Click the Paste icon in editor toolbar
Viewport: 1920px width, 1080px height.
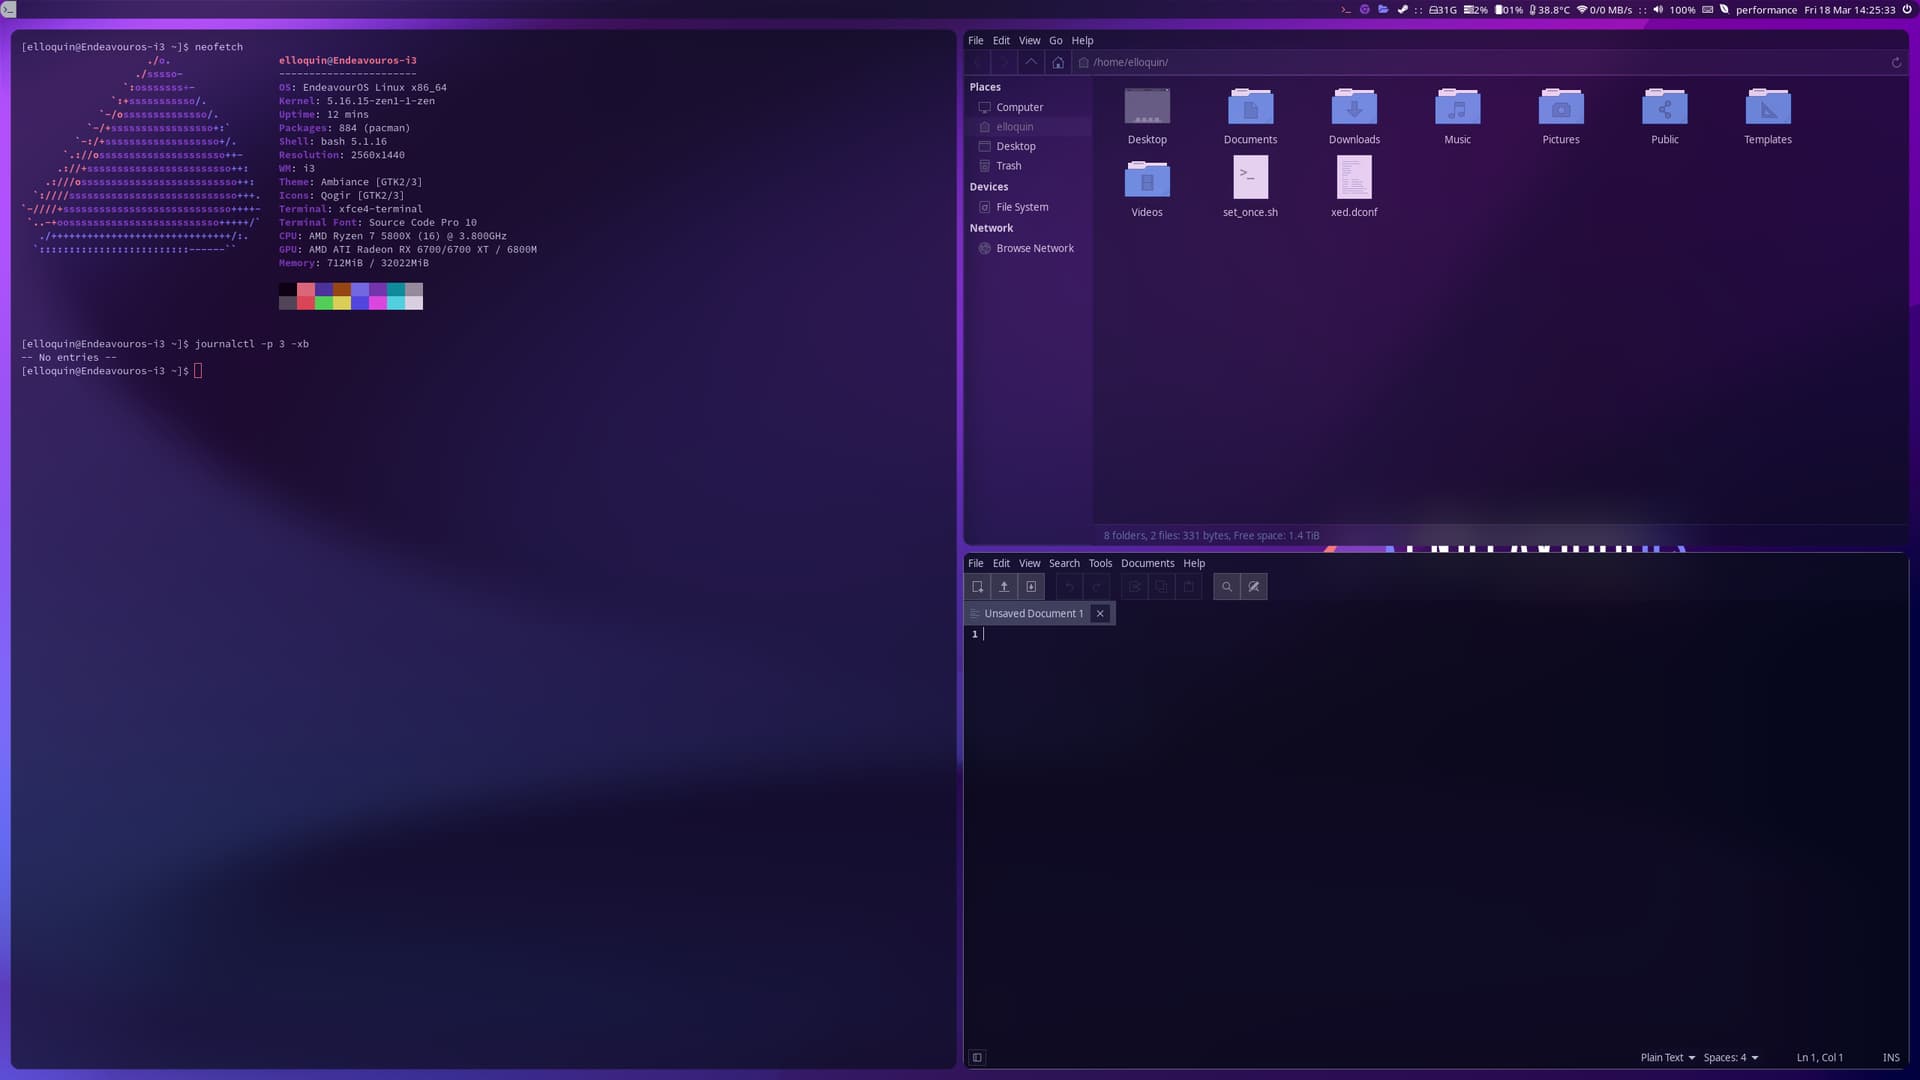tap(1188, 587)
